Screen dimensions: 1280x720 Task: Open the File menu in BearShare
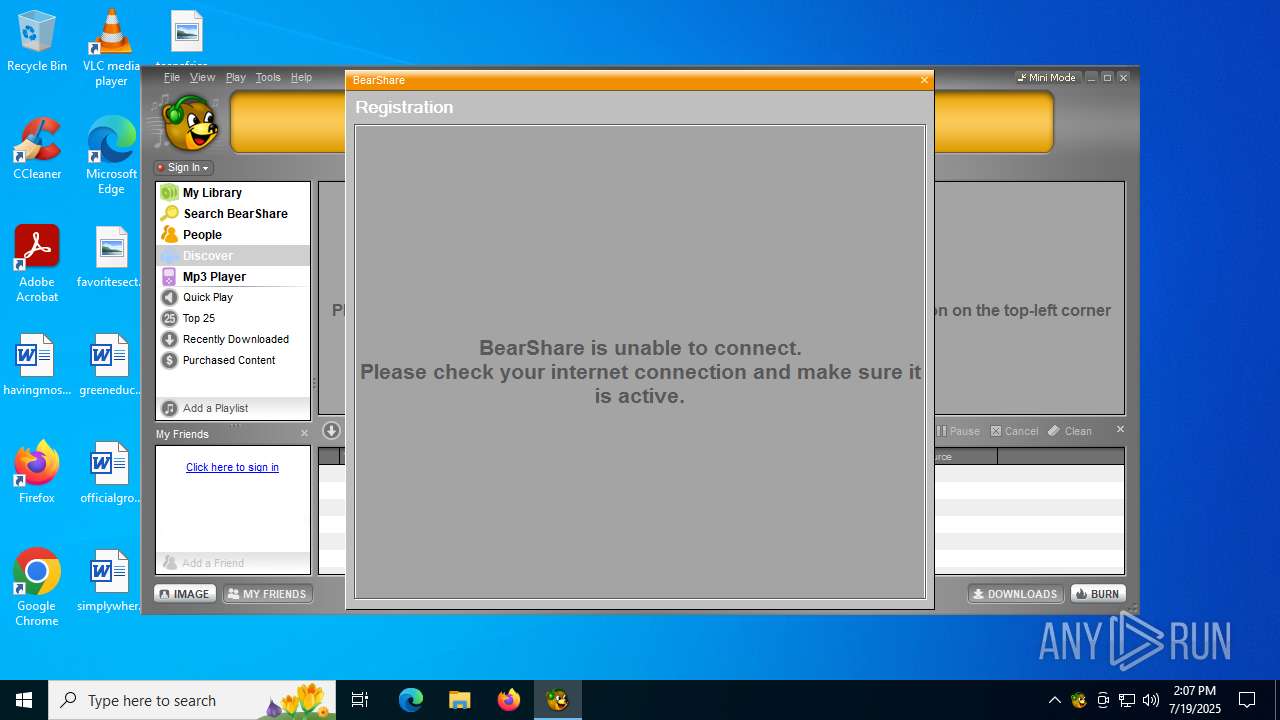coord(172,77)
